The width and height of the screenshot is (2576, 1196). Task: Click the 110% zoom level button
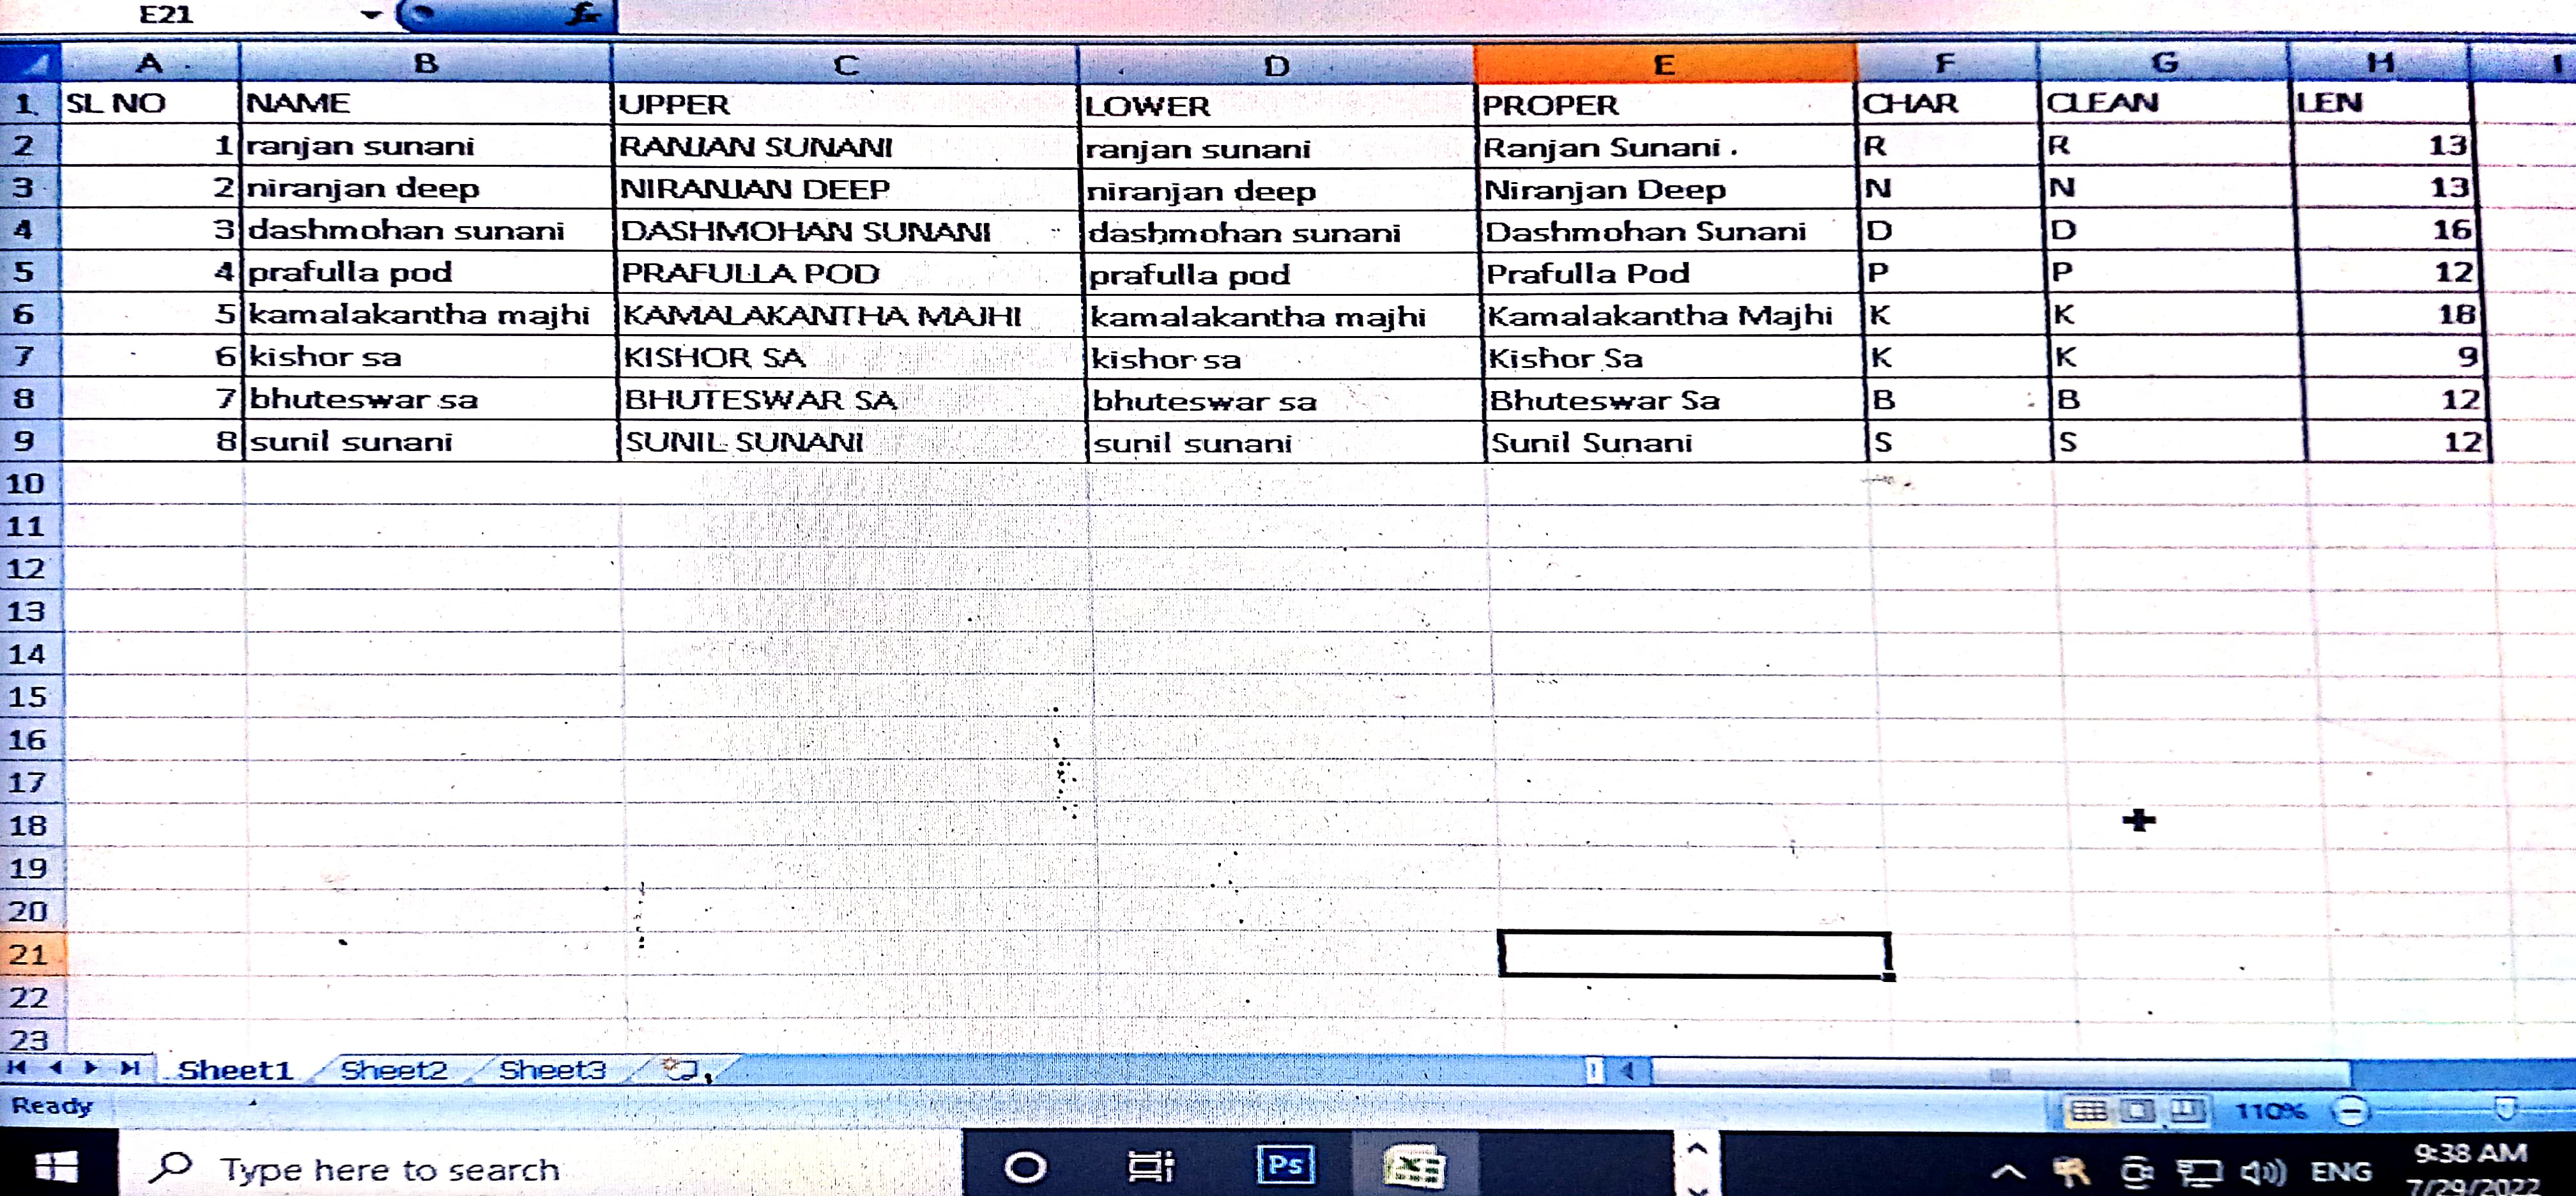(2271, 1111)
